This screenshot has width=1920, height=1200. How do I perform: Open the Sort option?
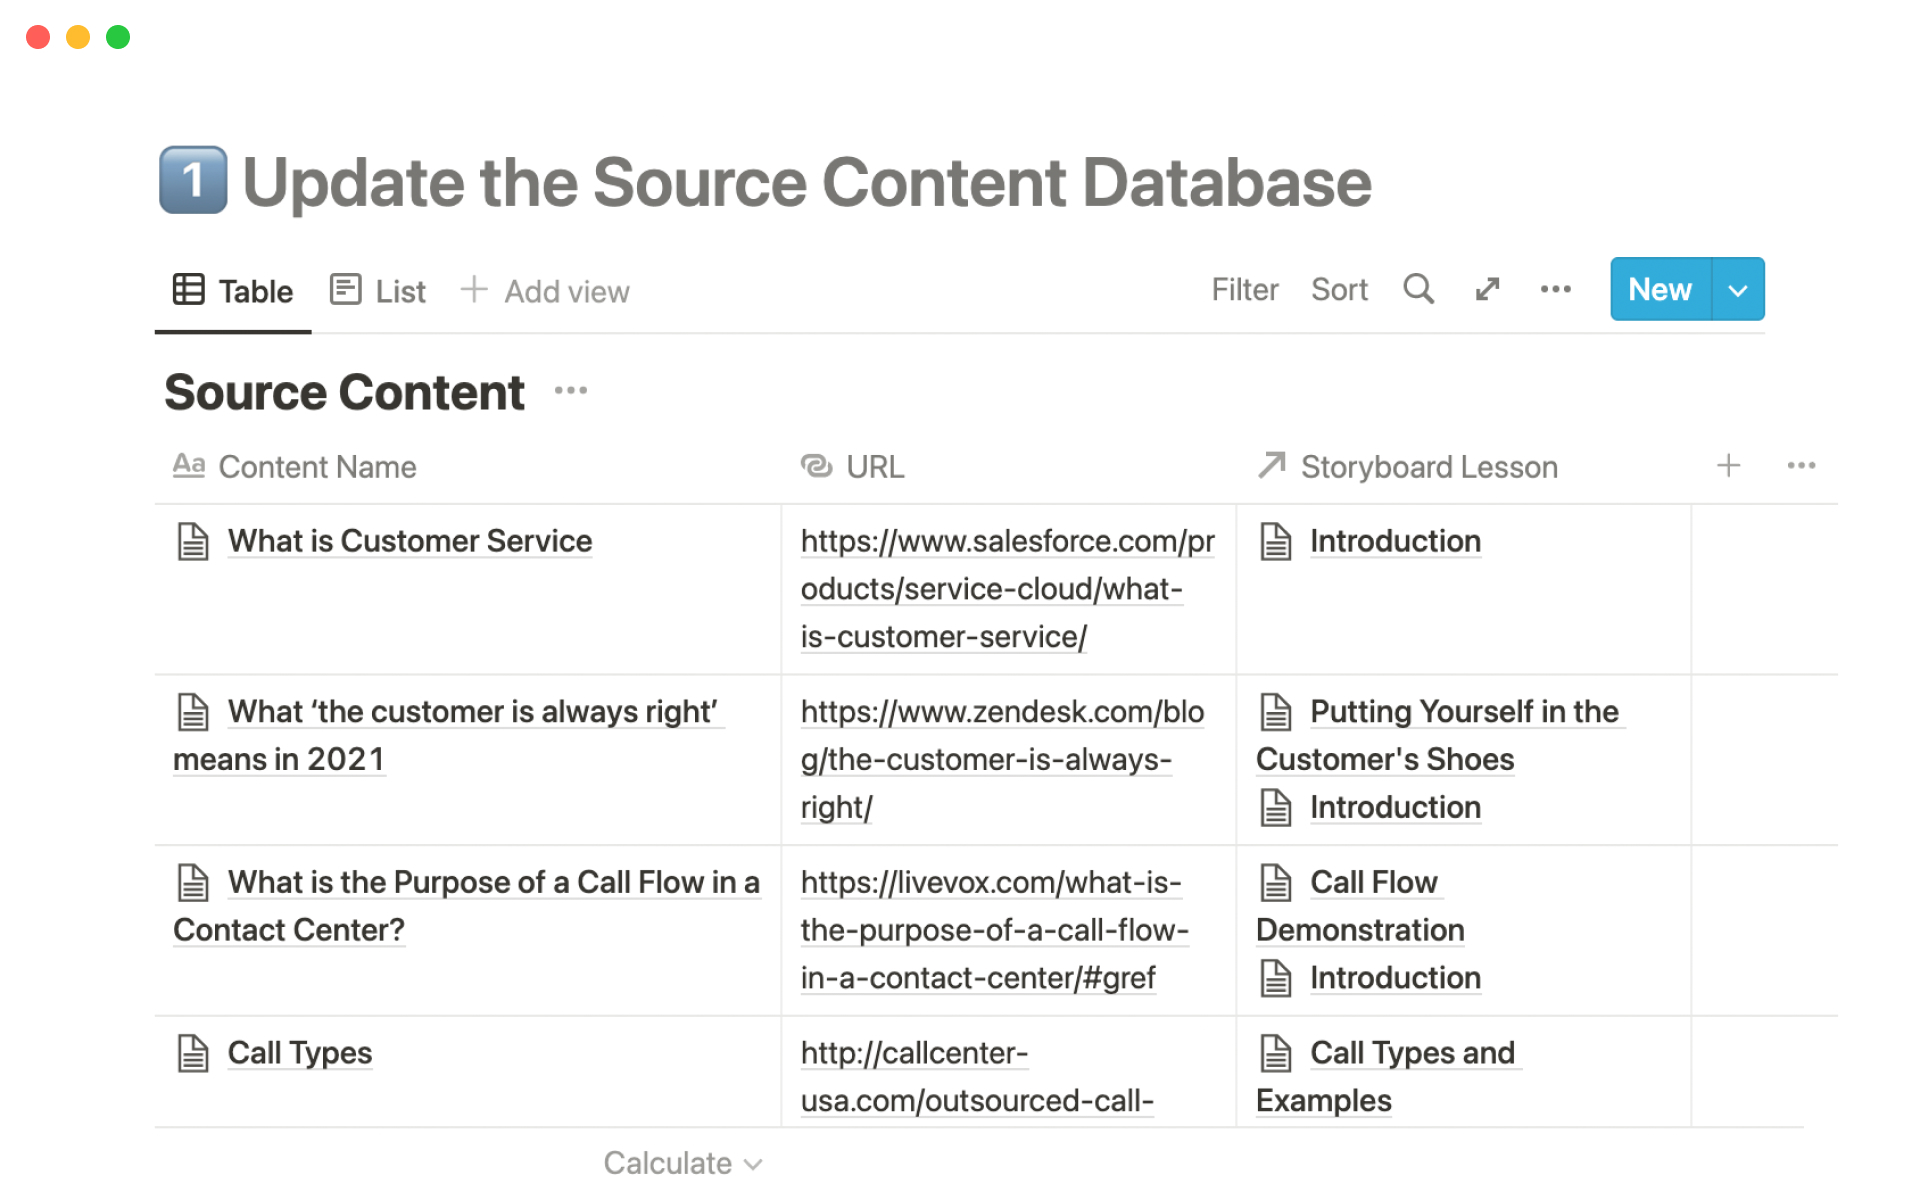pyautogui.click(x=1339, y=290)
